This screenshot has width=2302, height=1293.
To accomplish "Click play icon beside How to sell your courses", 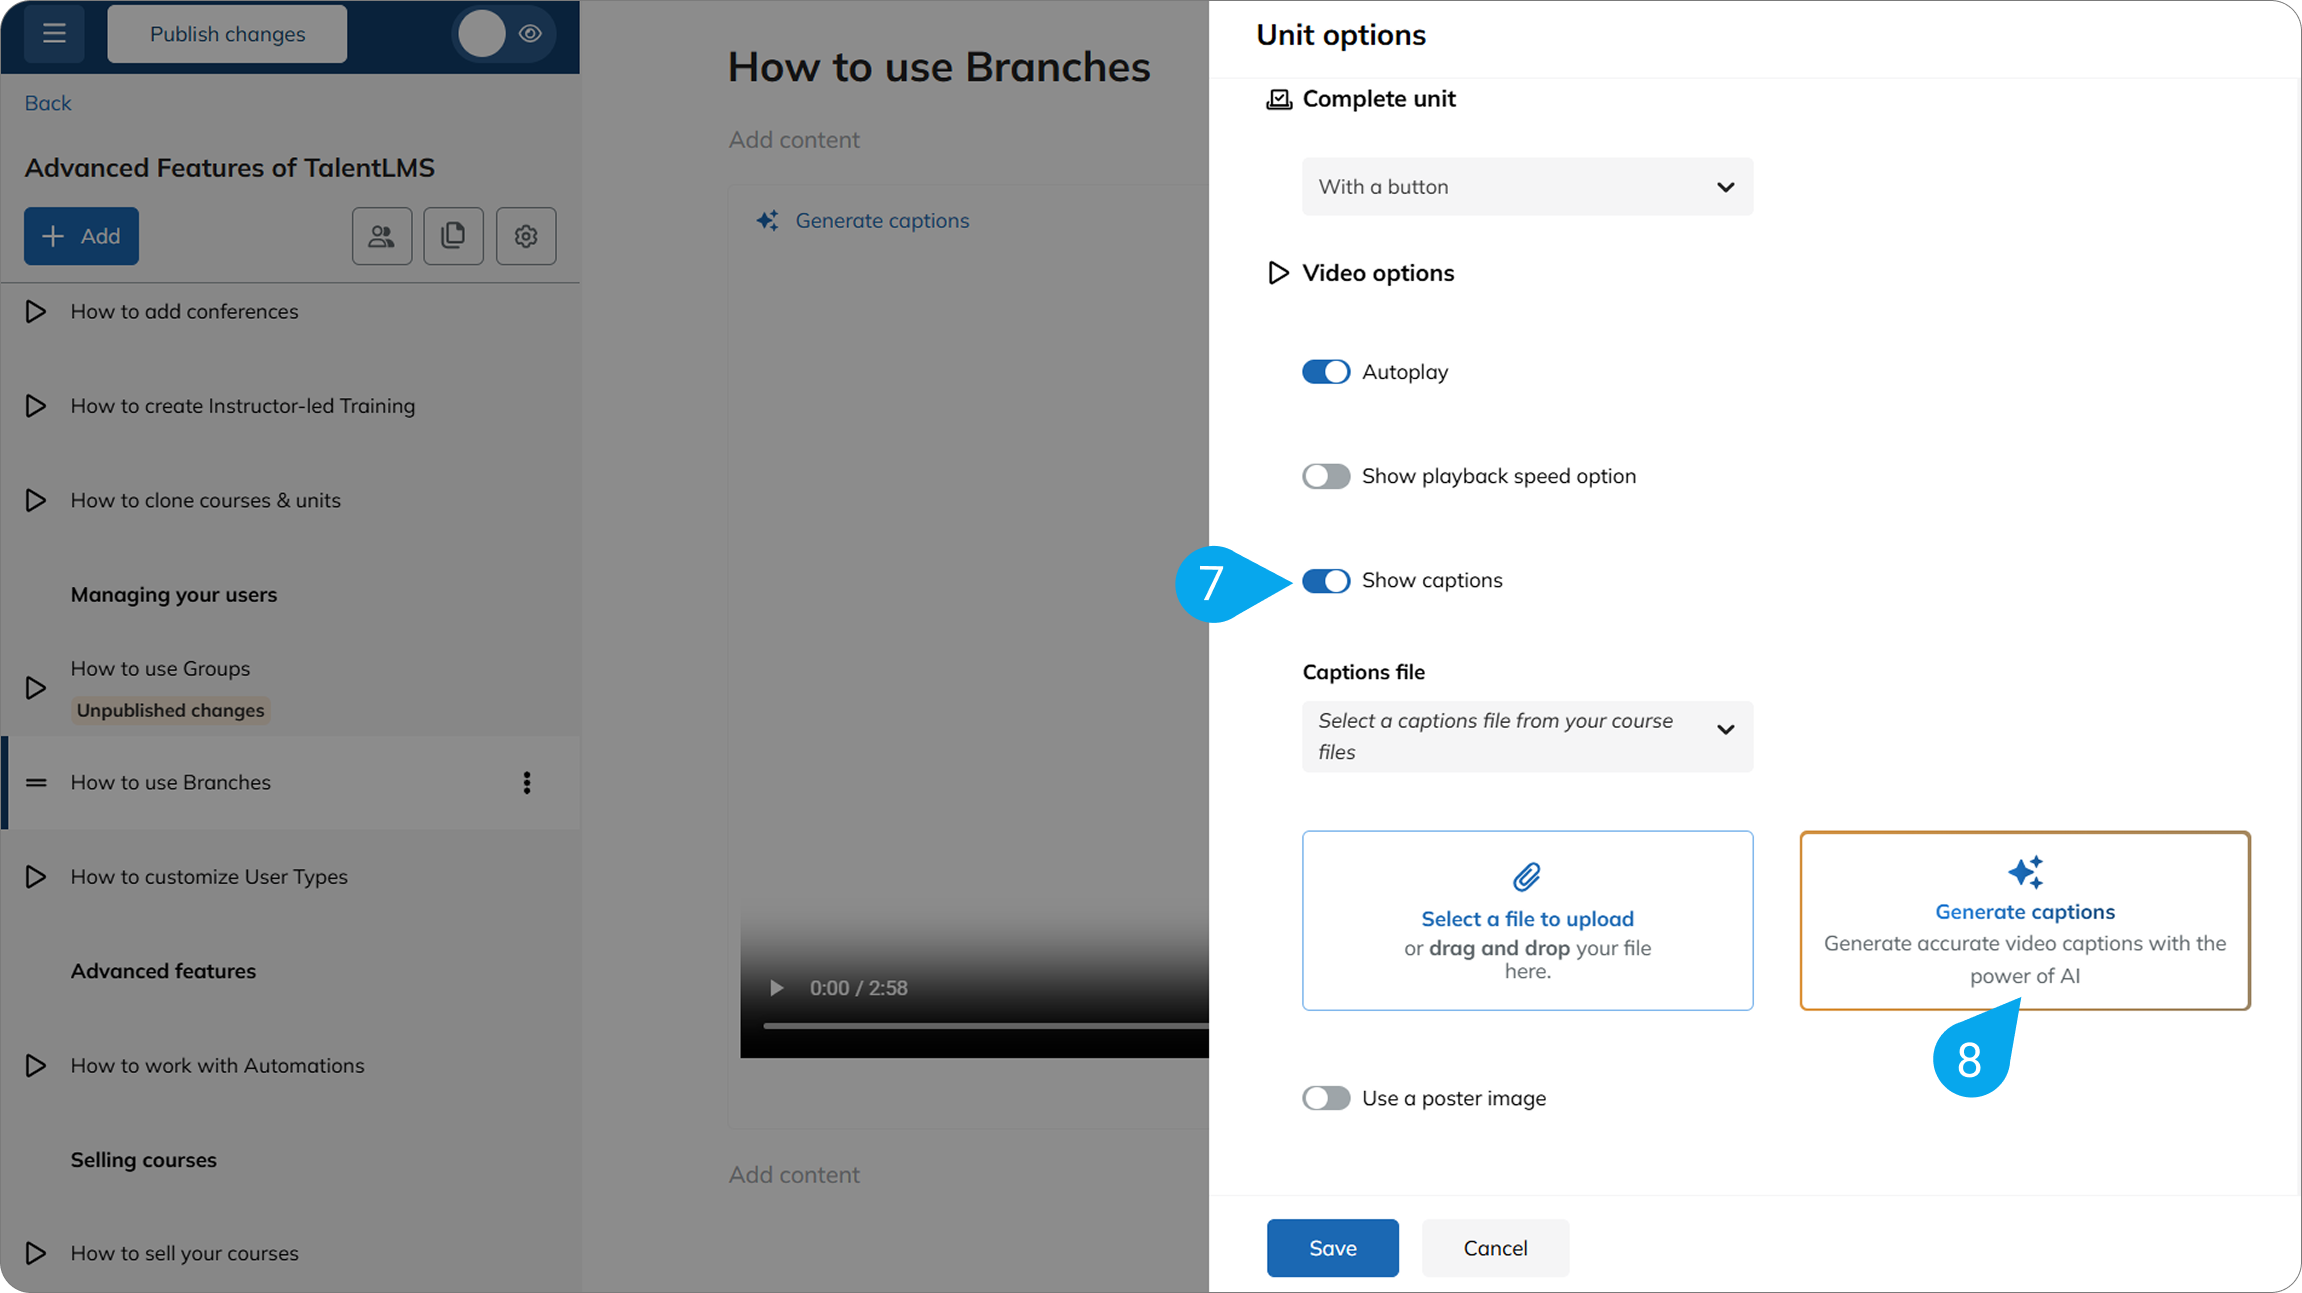I will point(36,1253).
